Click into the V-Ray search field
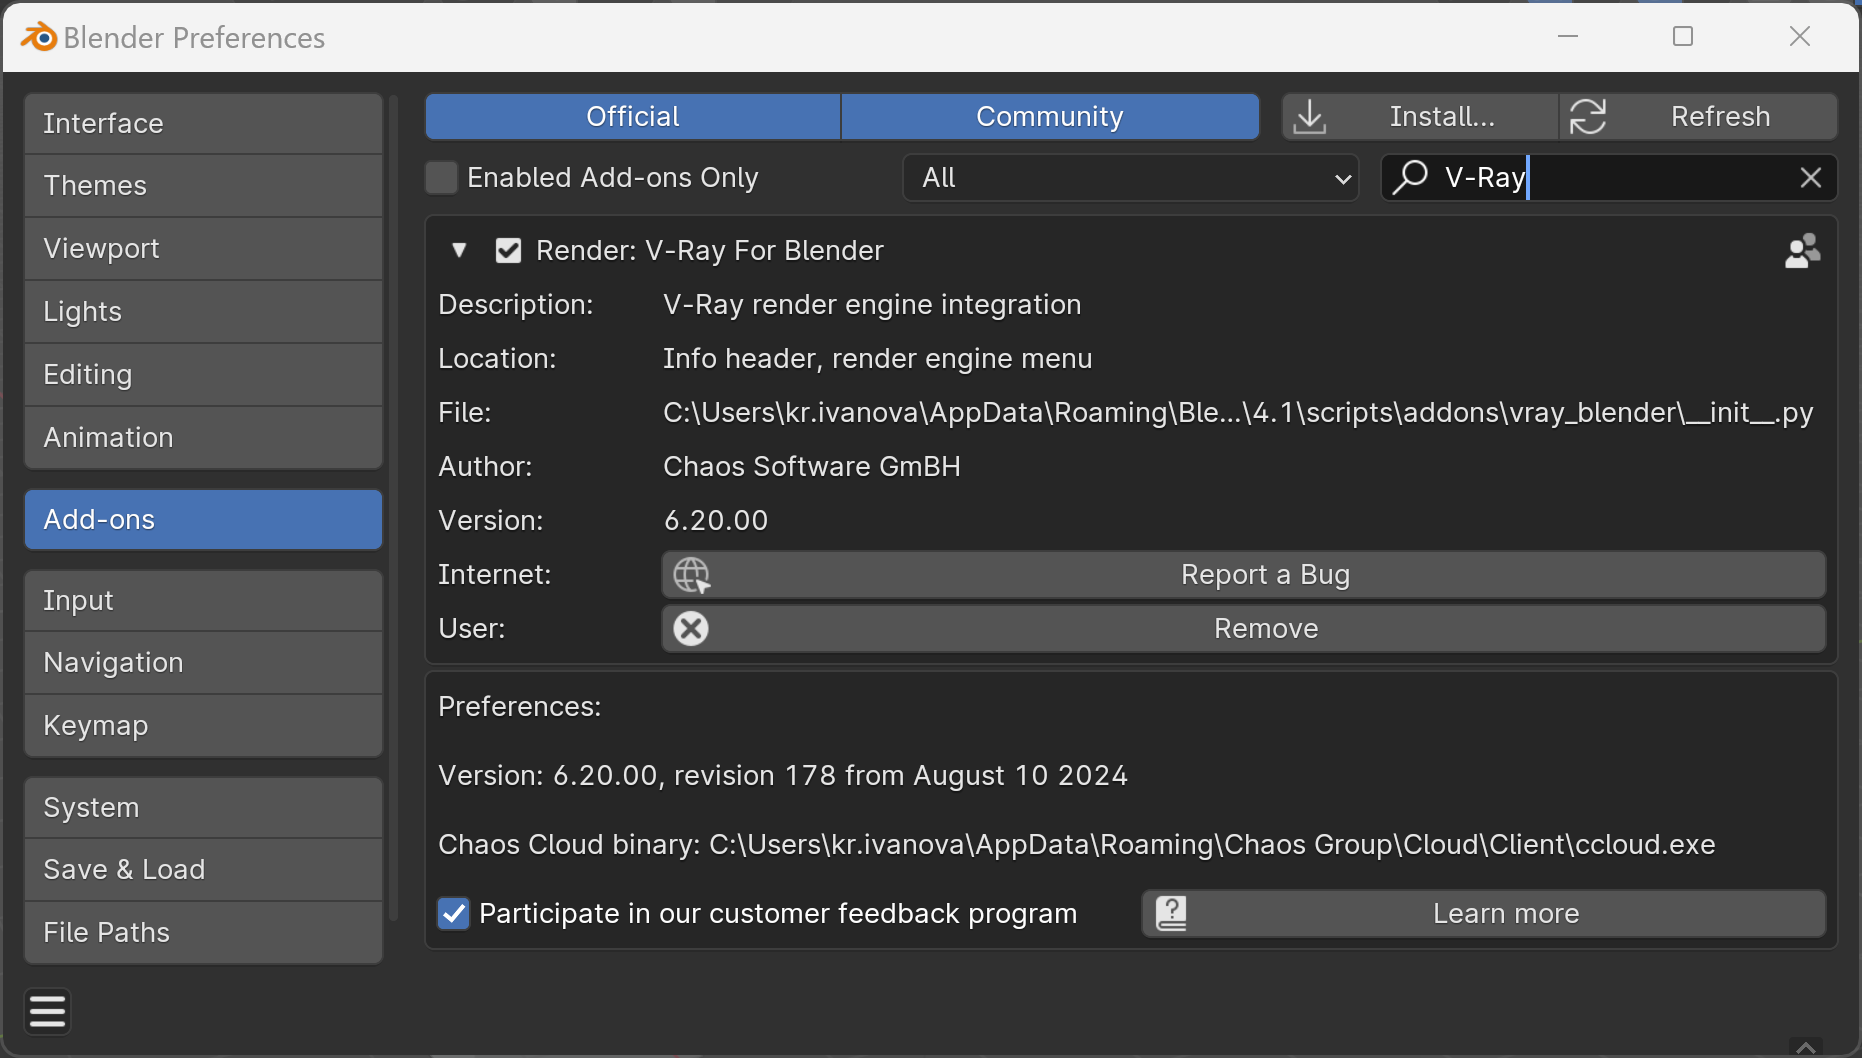 pos(1609,178)
